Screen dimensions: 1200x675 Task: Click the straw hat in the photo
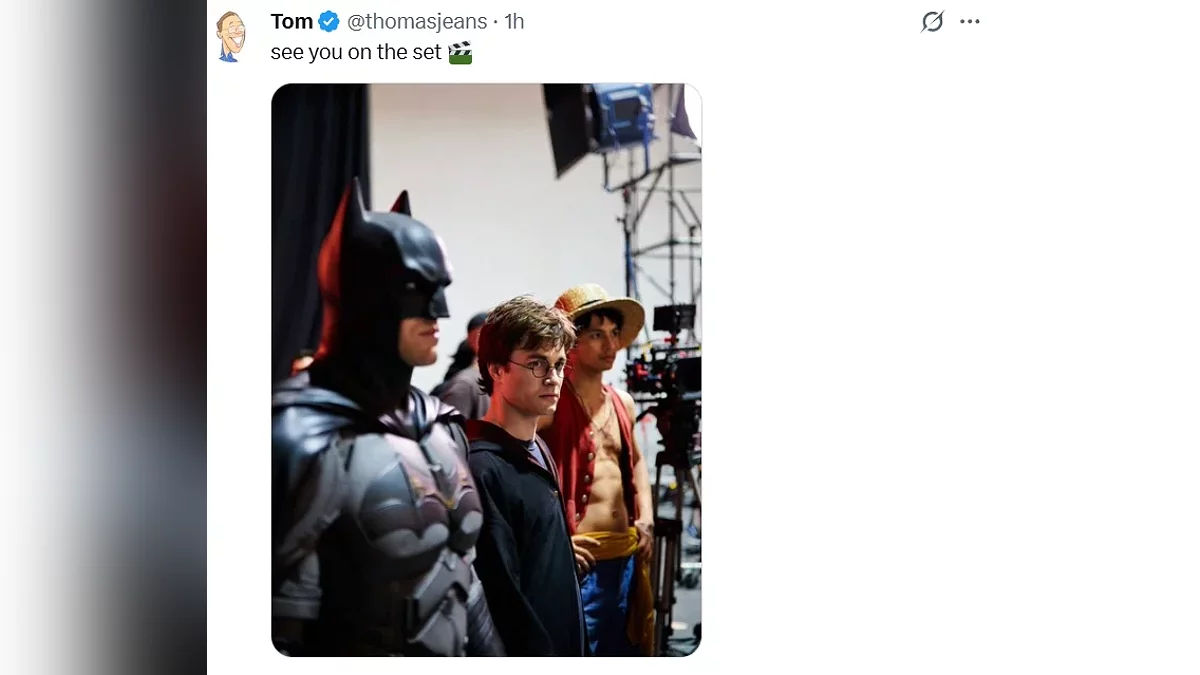pyautogui.click(x=598, y=305)
